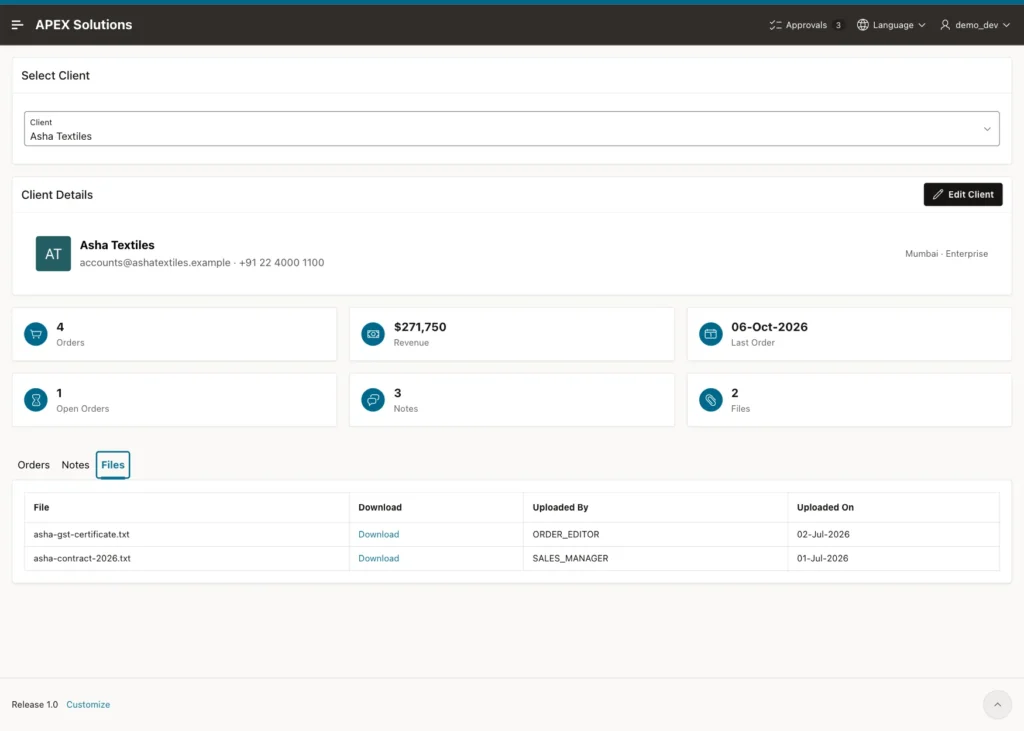The width and height of the screenshot is (1024, 731).
Task: Click the Orders shopping cart icon
Action: coord(36,334)
